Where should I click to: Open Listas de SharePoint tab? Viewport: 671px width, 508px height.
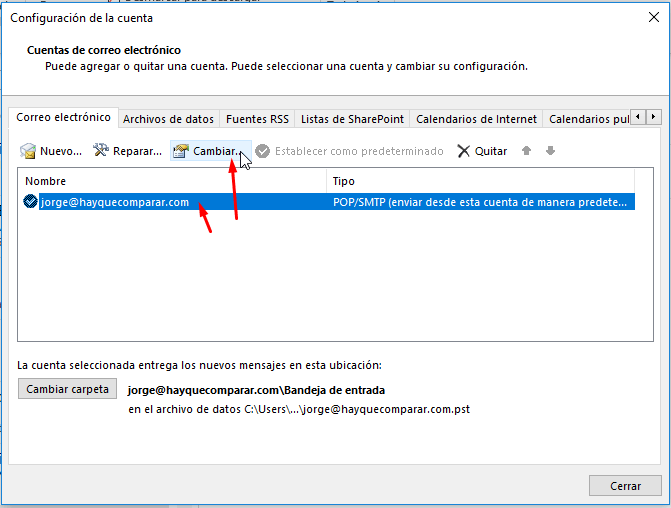[x=352, y=119]
